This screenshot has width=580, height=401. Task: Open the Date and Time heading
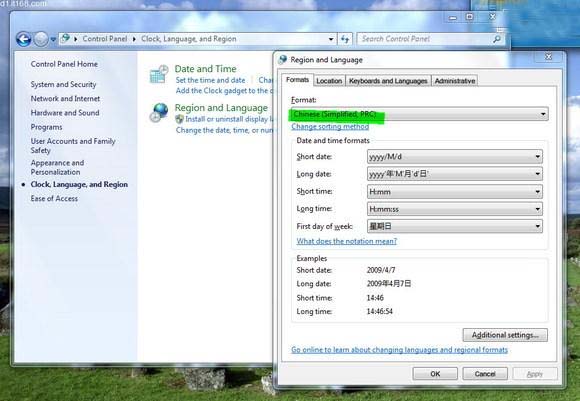coord(205,69)
